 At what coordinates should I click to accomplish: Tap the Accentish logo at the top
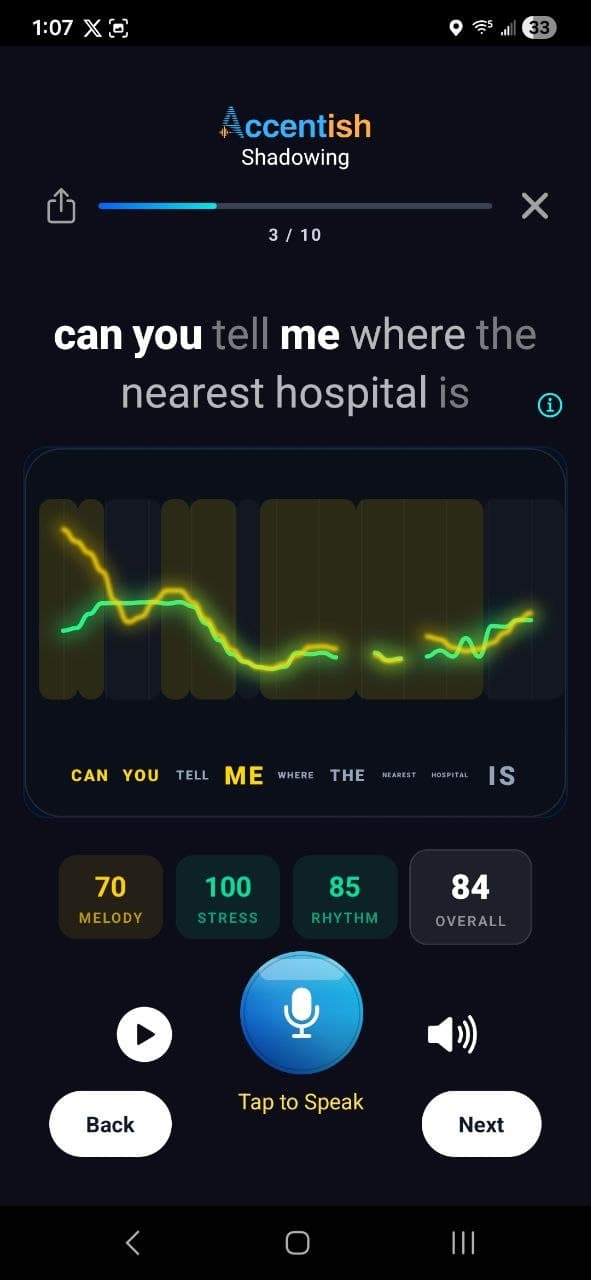point(295,126)
